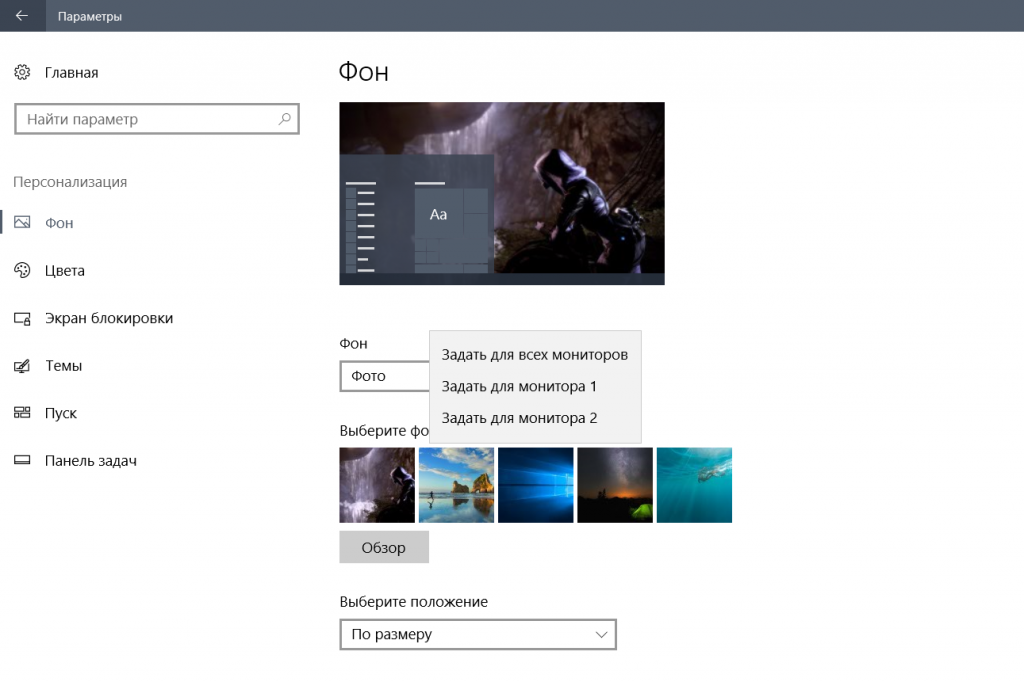Expand the По размеру position dropdown

click(x=478, y=634)
